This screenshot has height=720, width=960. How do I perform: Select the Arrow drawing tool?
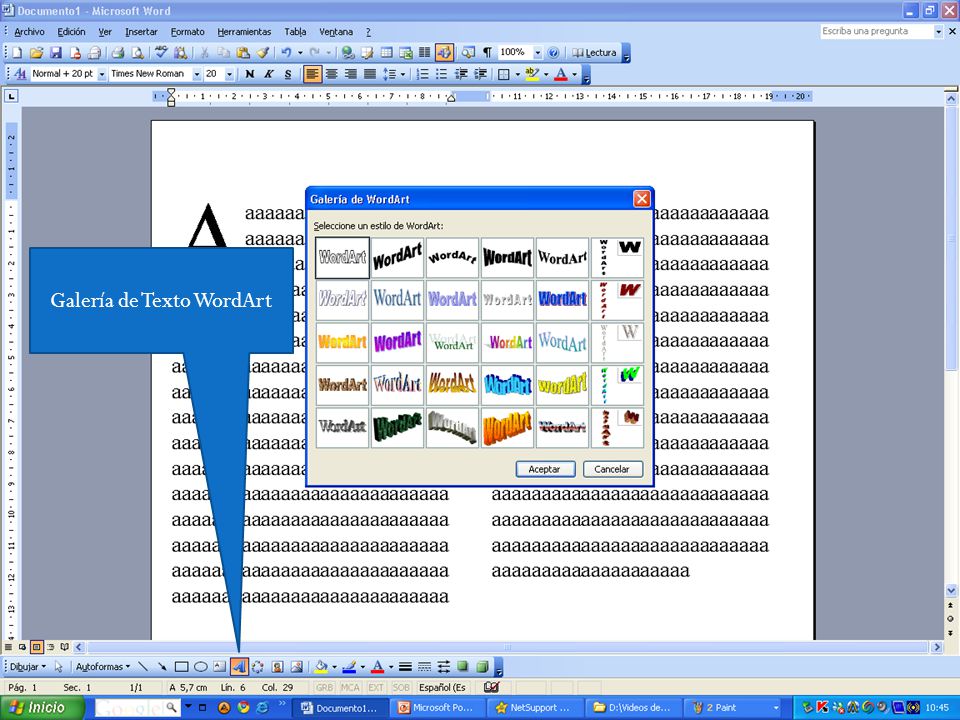pyautogui.click(x=162, y=667)
